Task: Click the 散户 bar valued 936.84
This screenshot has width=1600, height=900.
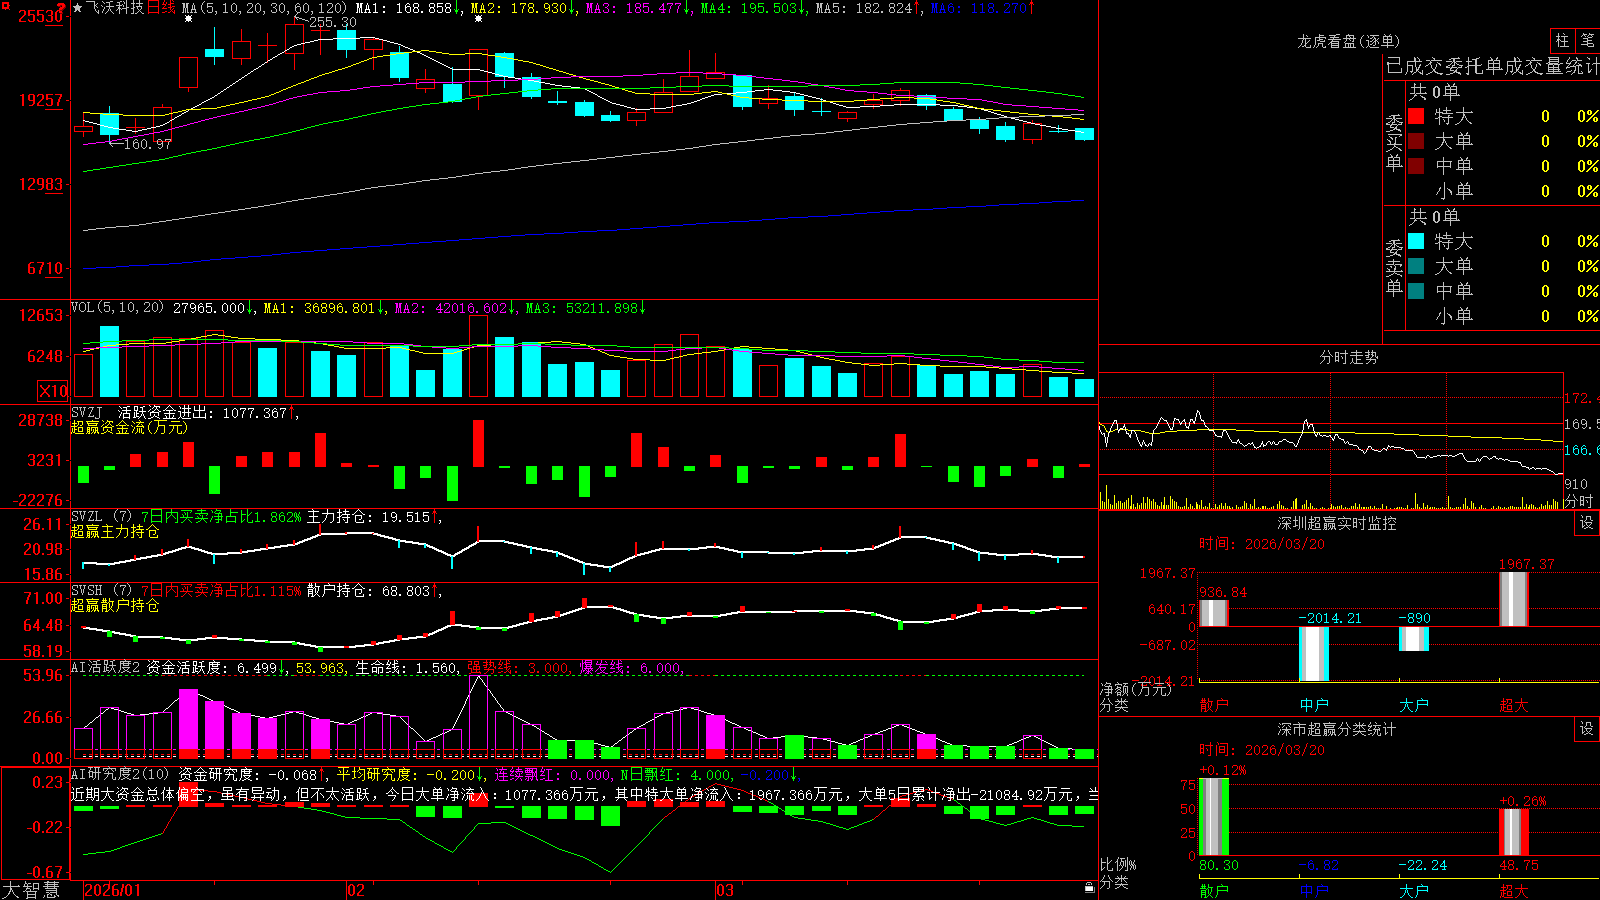Action: (x=1214, y=613)
